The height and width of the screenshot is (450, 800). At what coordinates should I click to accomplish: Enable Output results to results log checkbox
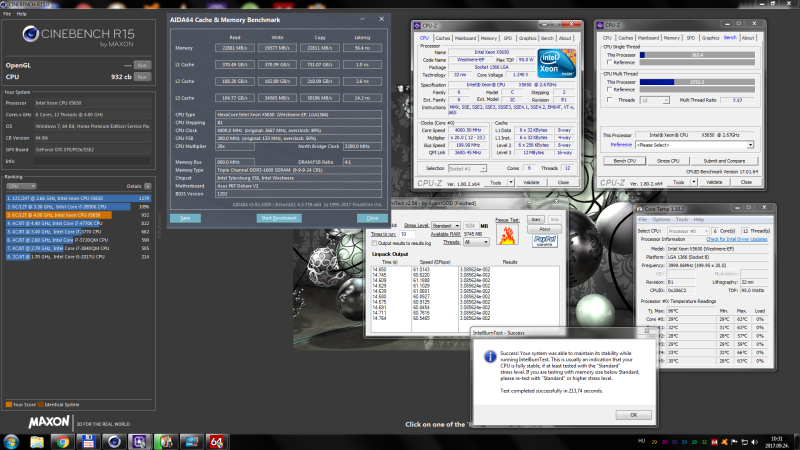click(x=374, y=243)
